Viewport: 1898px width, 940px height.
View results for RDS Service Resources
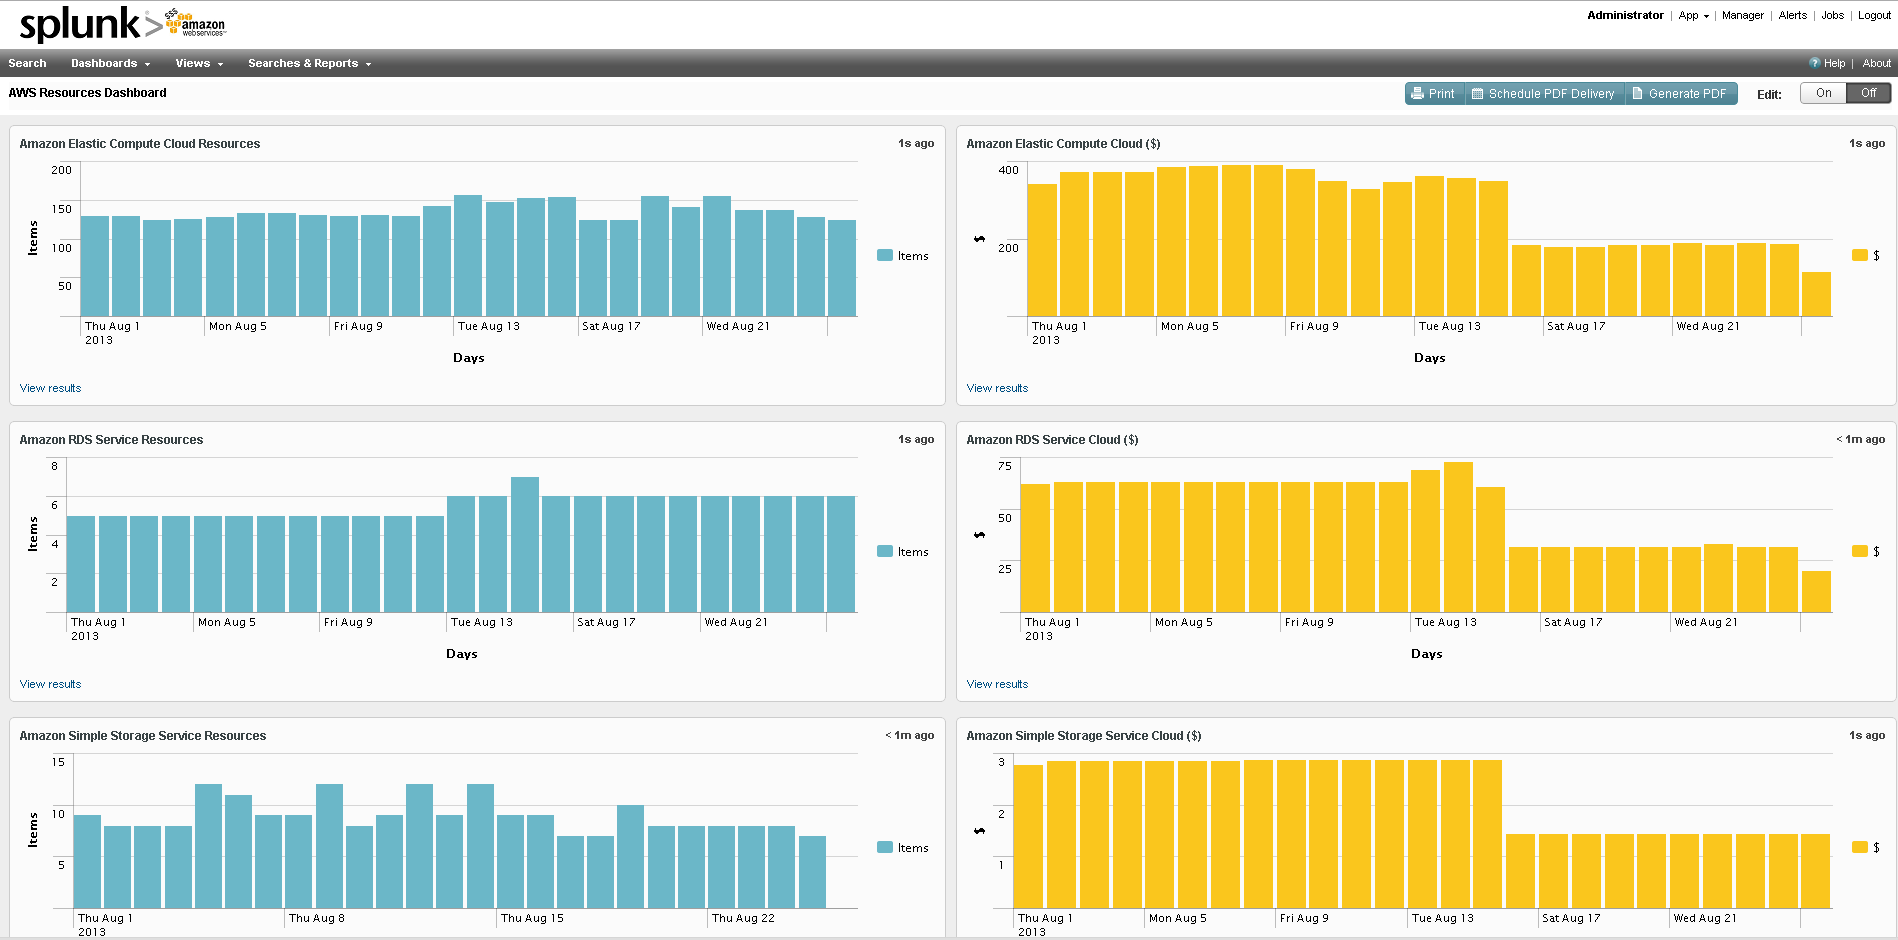pyautogui.click(x=50, y=684)
